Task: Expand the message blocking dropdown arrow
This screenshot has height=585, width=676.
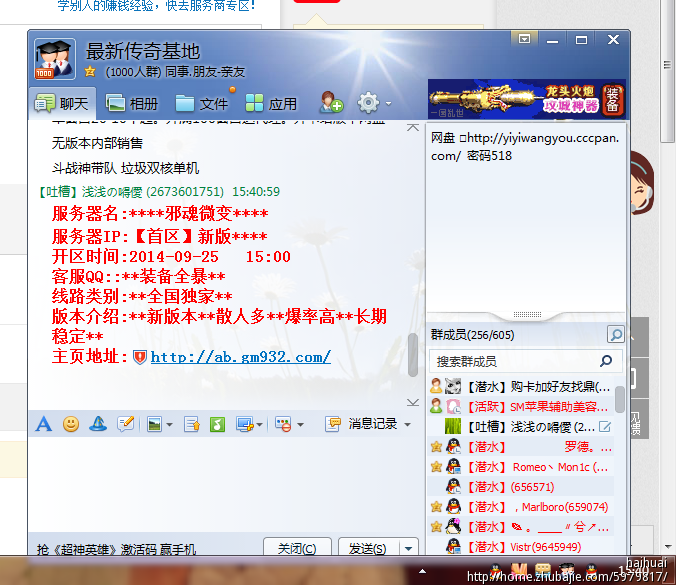Action: [x=300, y=425]
